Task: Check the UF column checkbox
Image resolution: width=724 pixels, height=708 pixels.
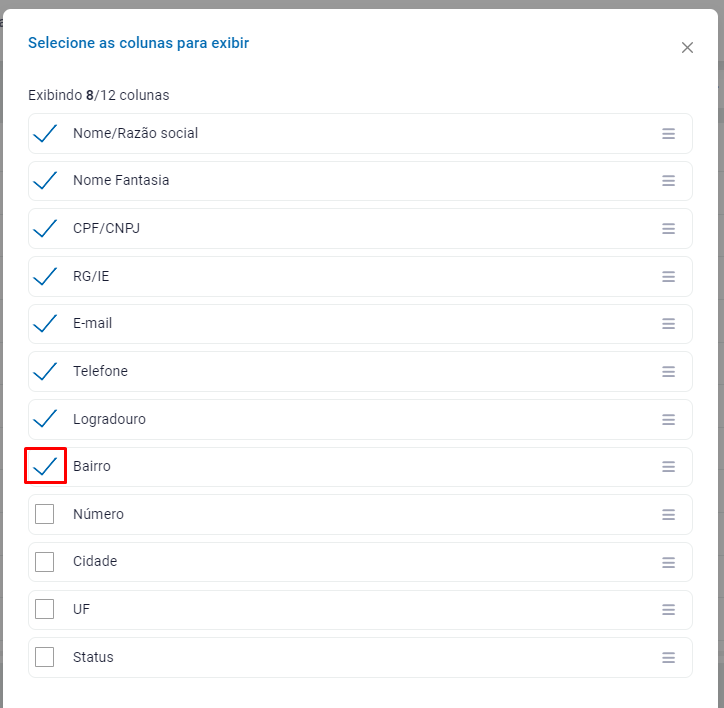Action: click(x=45, y=609)
